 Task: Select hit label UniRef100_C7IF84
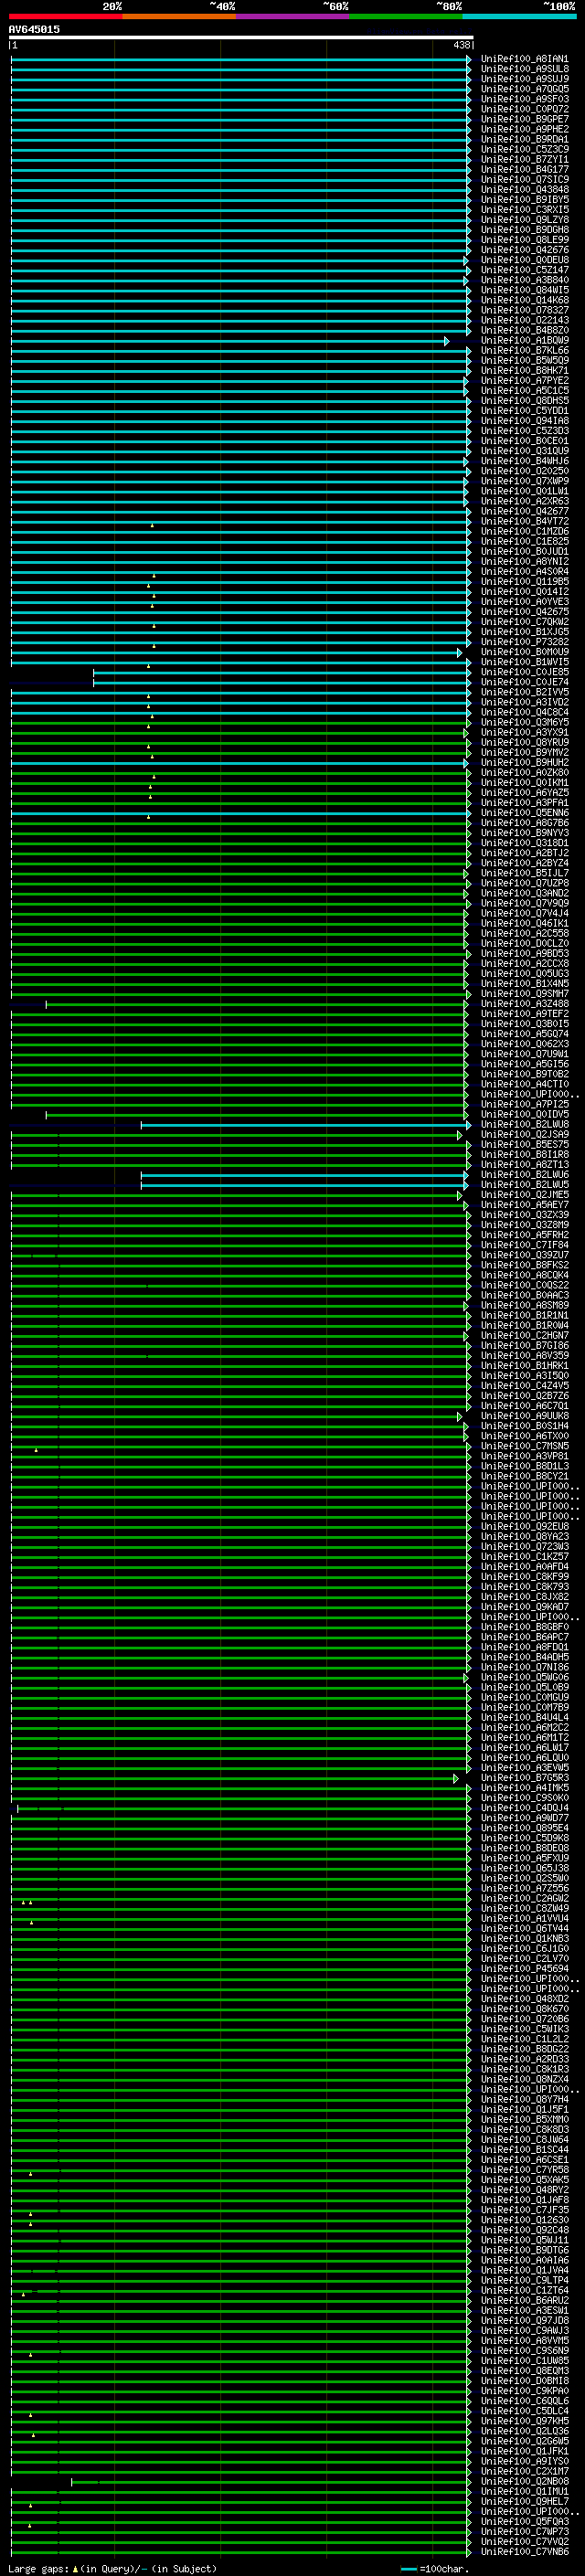[525, 1244]
